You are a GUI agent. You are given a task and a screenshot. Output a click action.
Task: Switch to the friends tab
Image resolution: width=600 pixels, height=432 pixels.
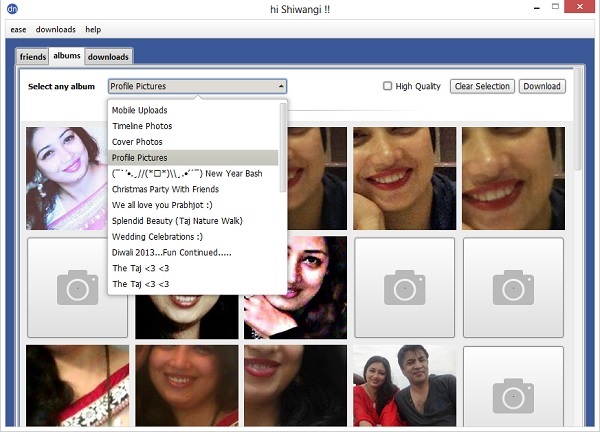click(x=33, y=57)
